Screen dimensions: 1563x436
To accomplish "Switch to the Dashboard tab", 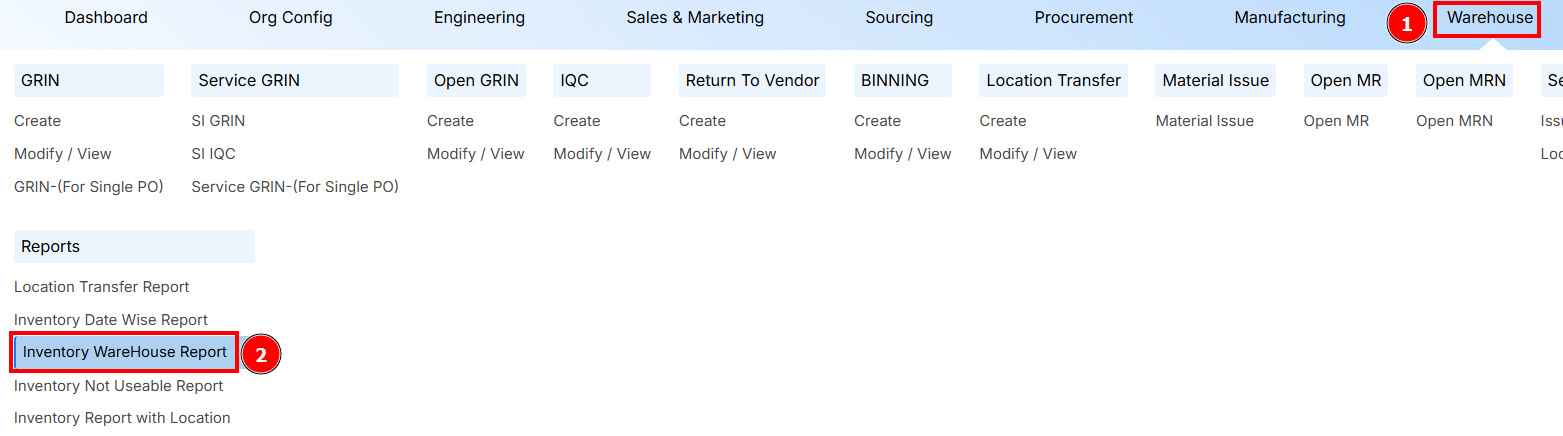I will (106, 18).
